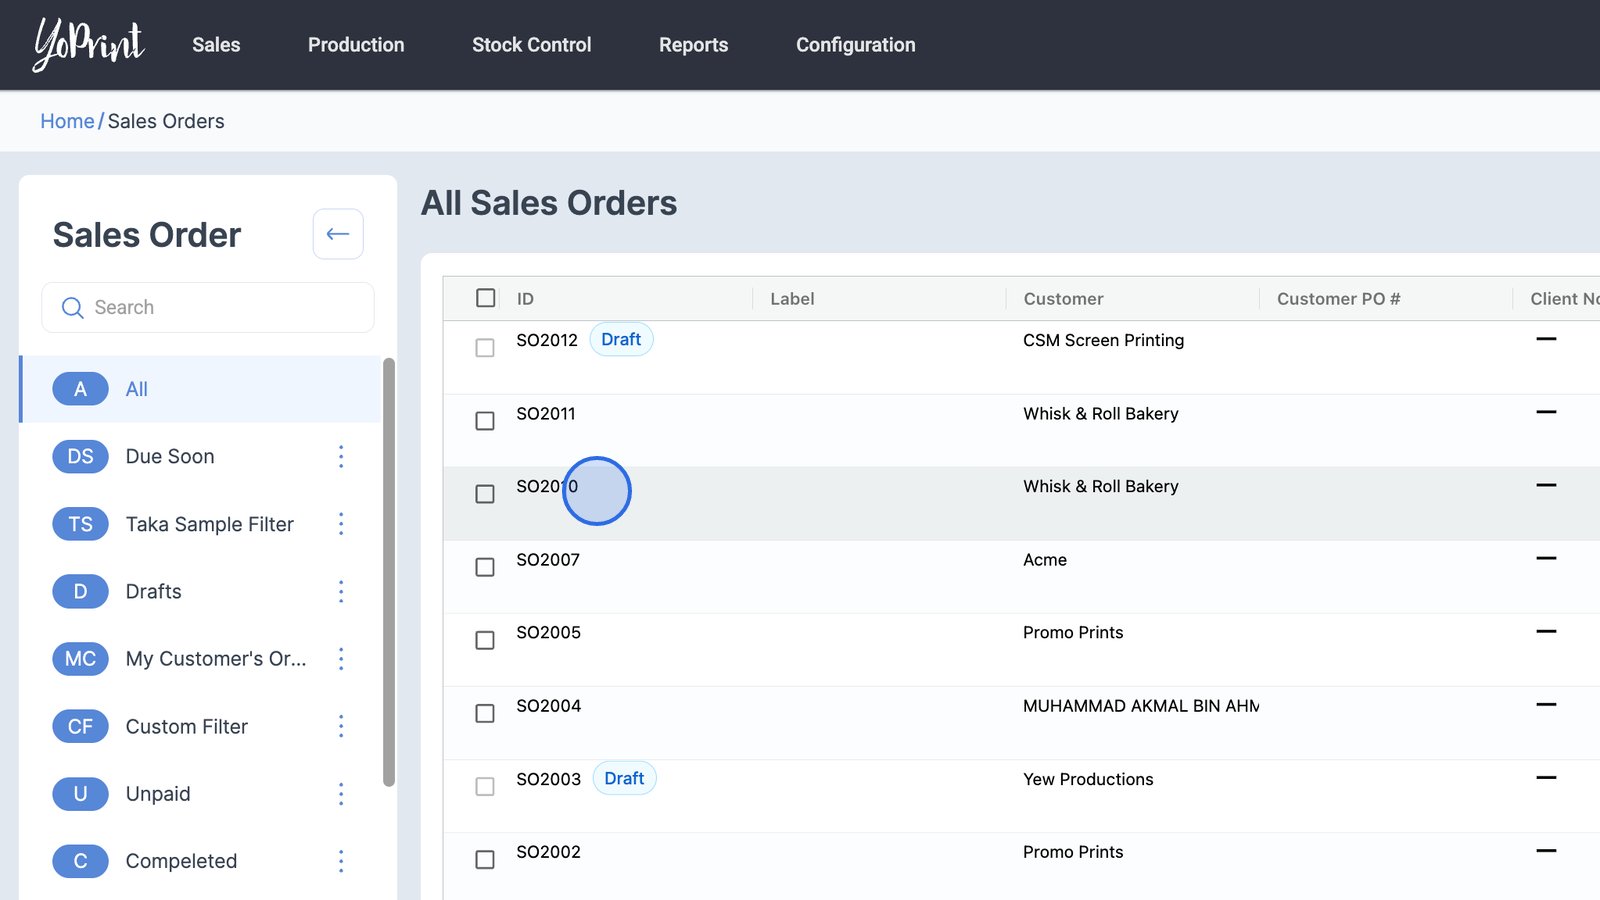The image size is (1600, 900).
Task: Select the CF badge for Custom Filter
Action: (x=80, y=727)
